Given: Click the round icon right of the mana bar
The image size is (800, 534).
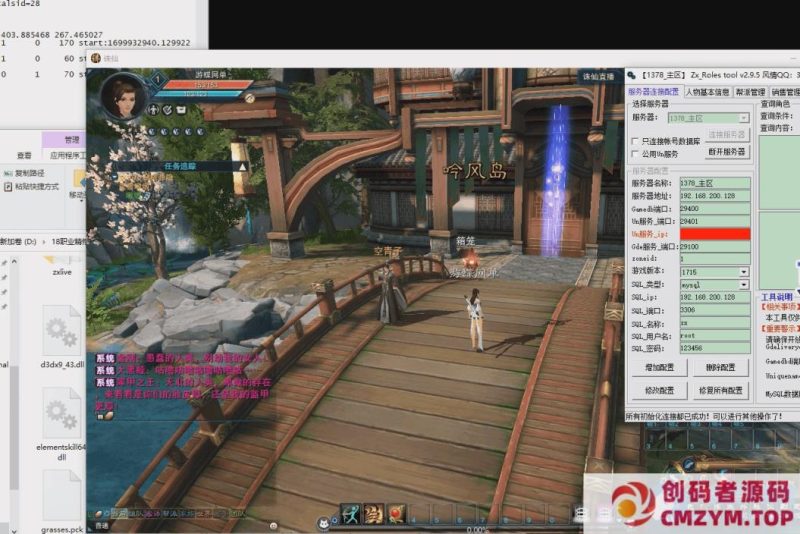Looking at the screenshot, I should coord(249,98).
